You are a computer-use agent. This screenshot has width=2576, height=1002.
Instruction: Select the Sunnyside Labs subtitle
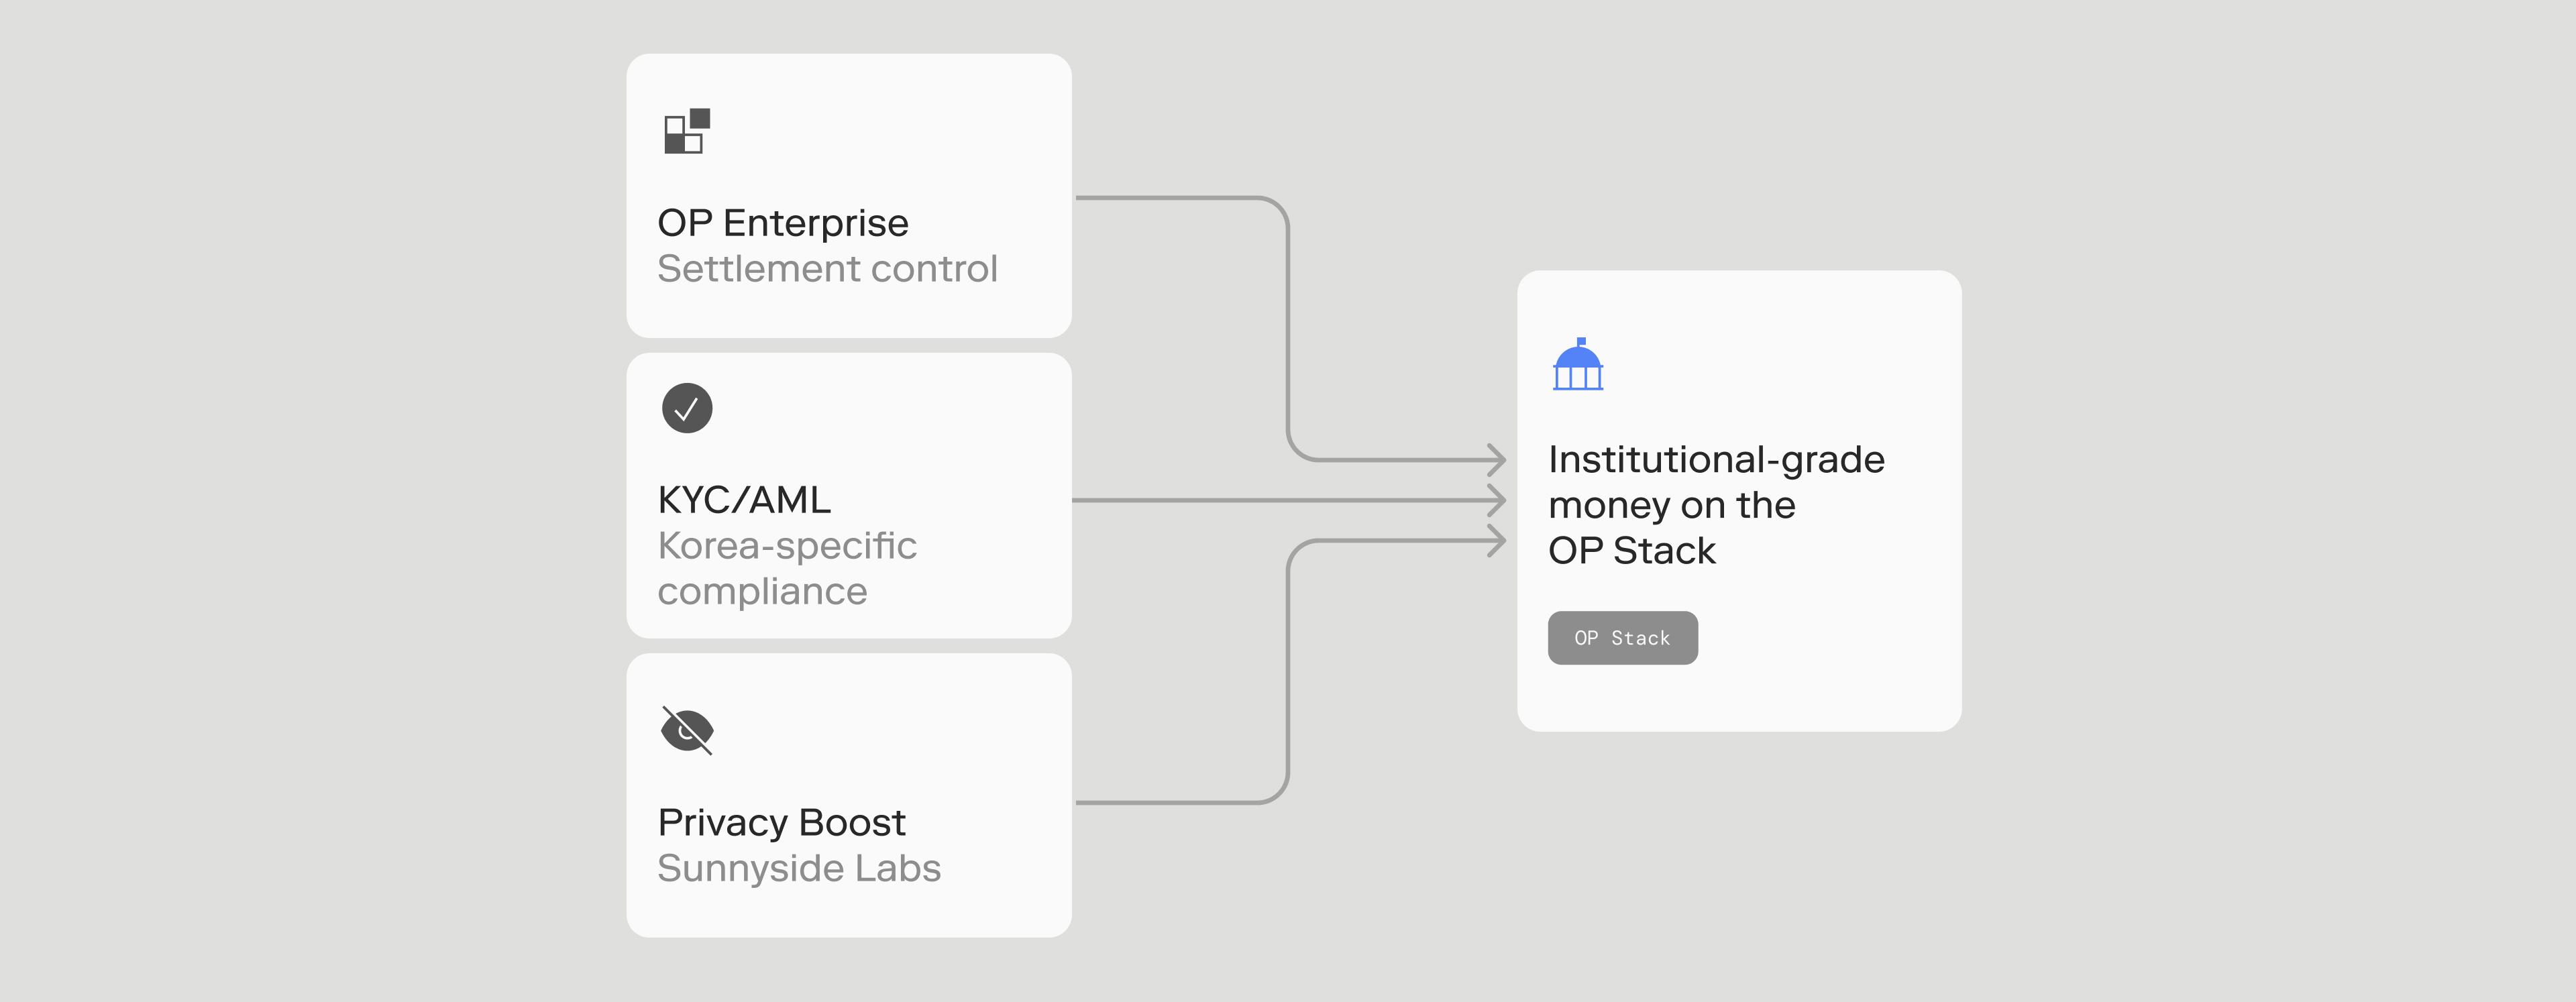pos(799,868)
